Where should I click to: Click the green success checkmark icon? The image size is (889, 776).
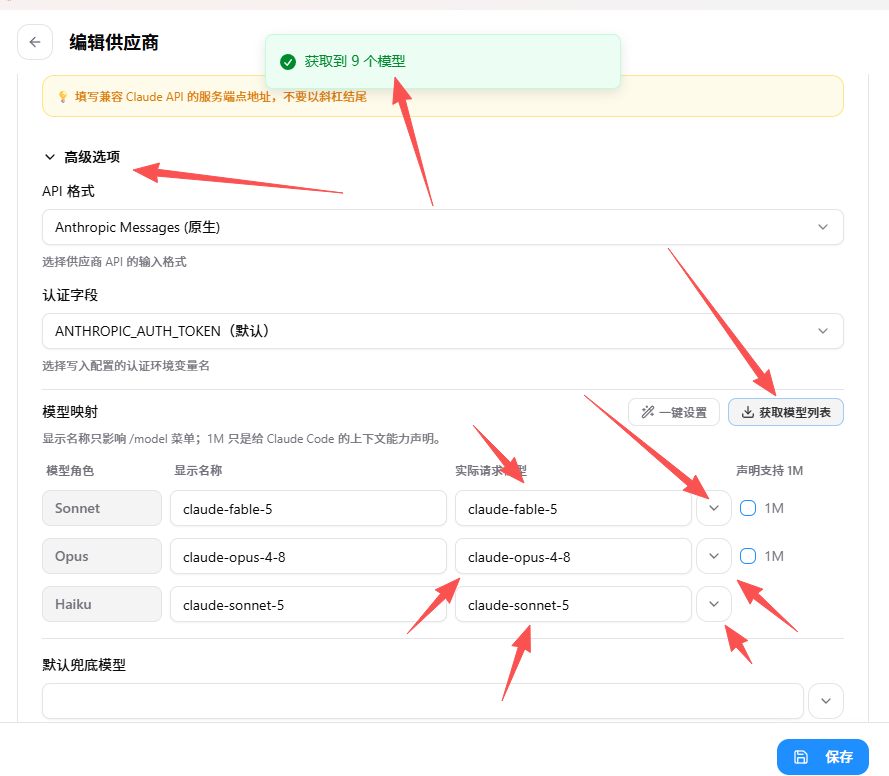(288, 62)
